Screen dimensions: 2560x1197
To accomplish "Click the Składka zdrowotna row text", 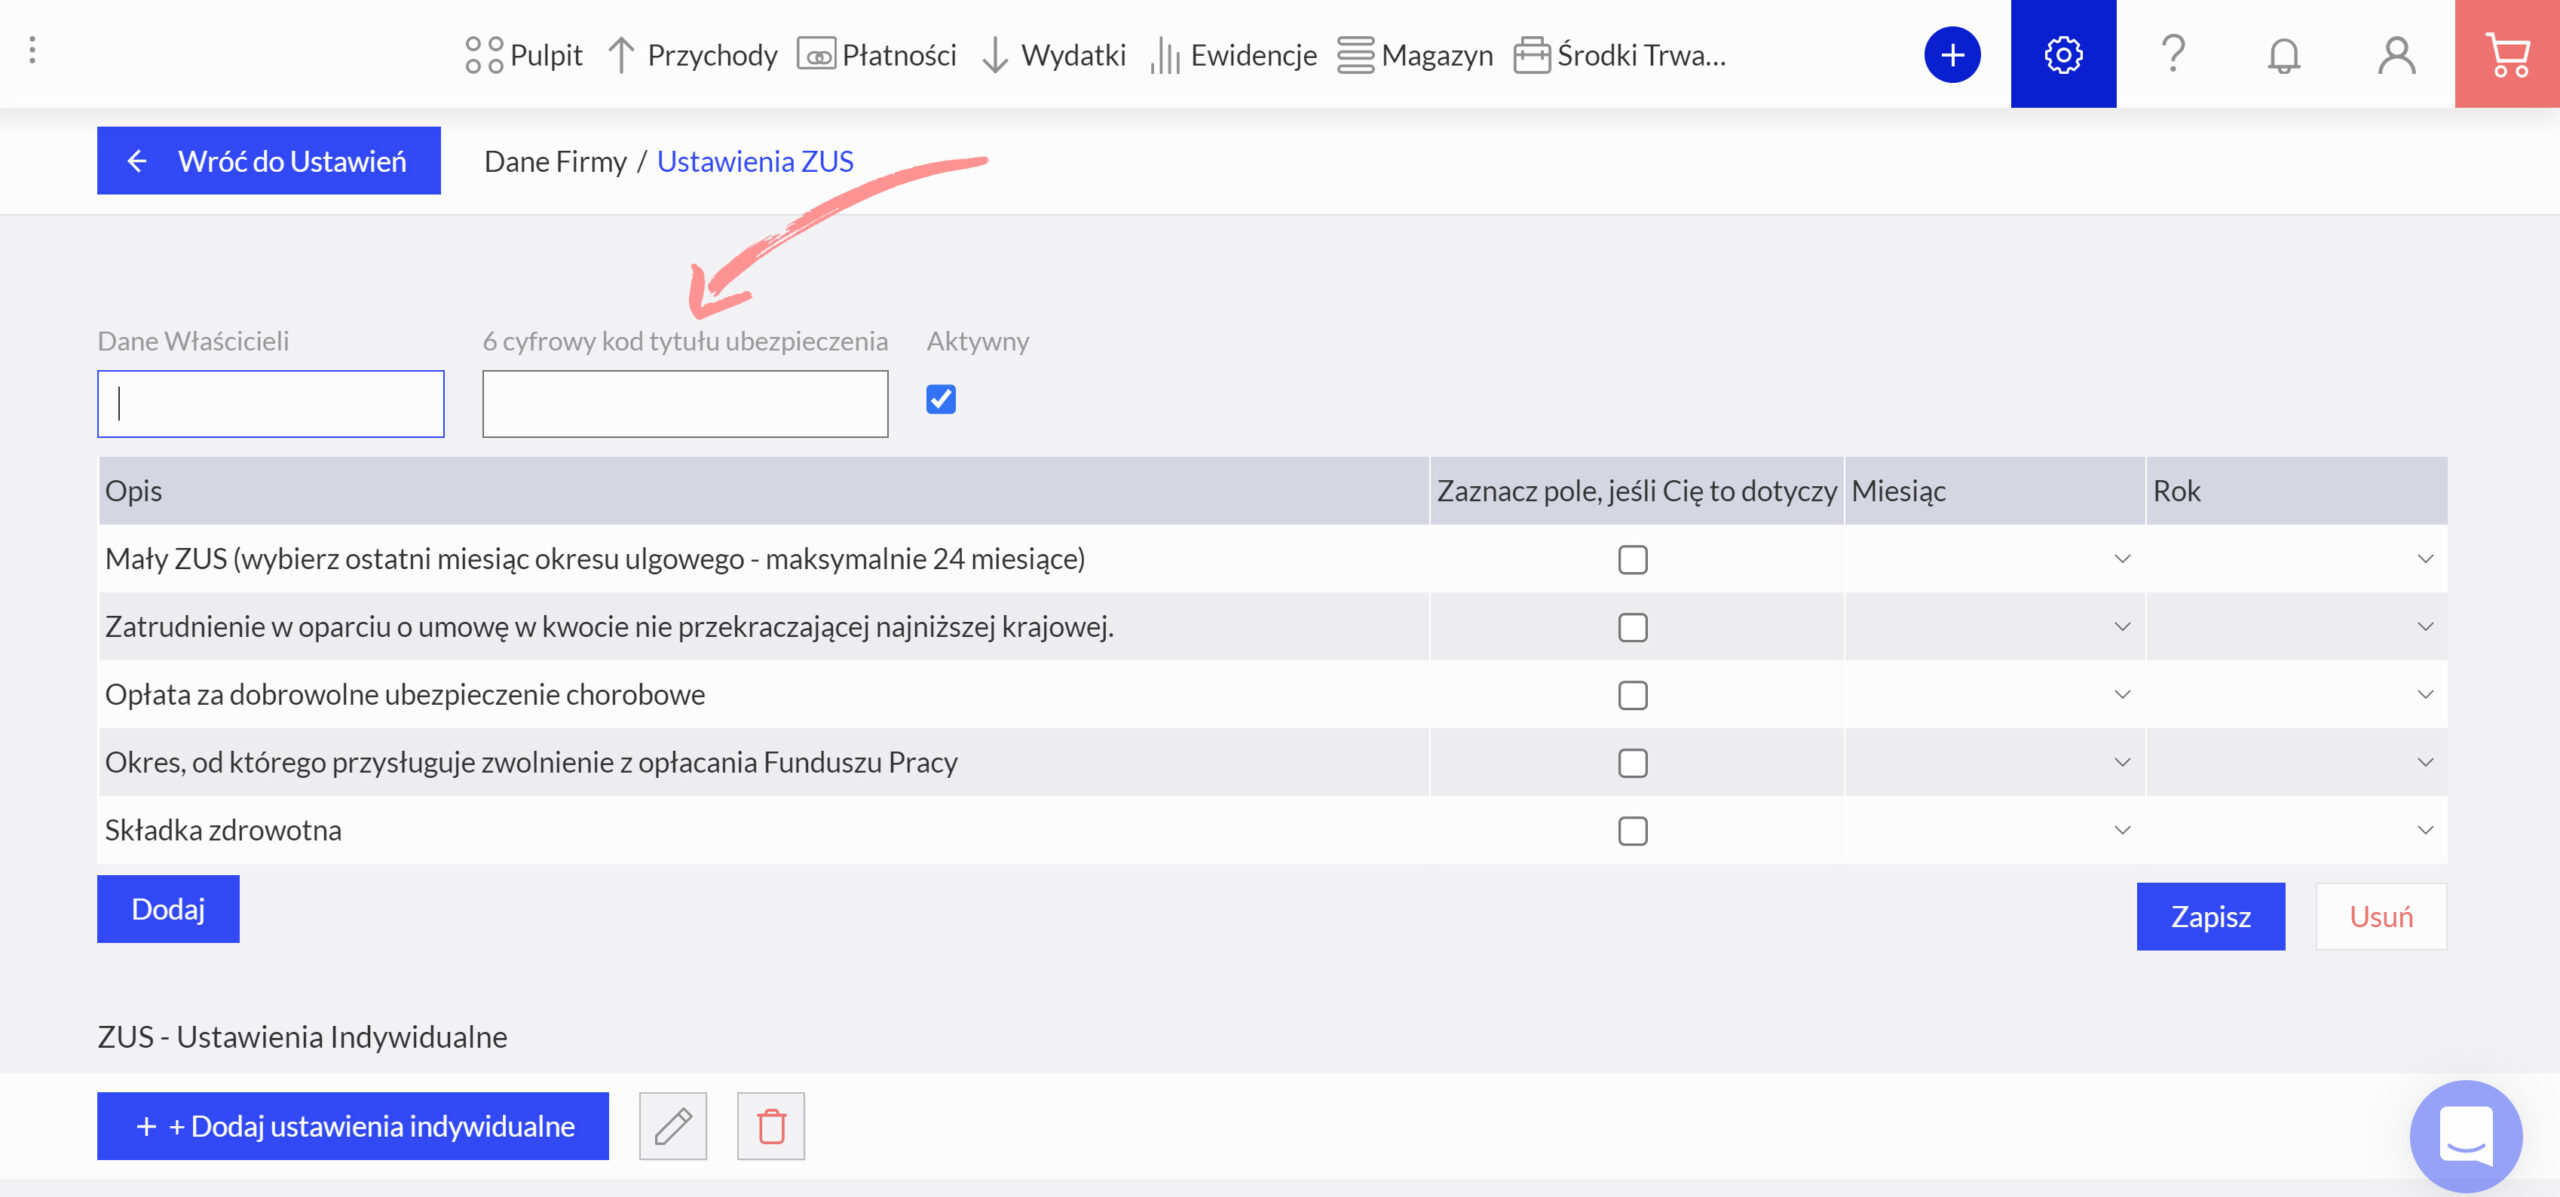I will (x=223, y=831).
